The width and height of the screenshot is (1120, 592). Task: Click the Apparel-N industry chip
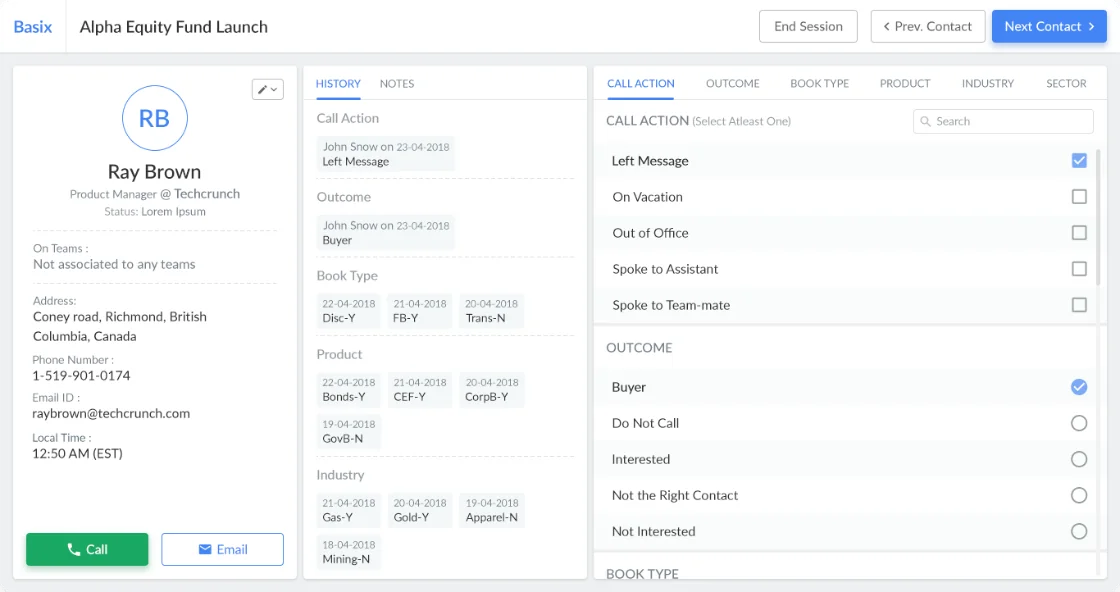pos(491,510)
